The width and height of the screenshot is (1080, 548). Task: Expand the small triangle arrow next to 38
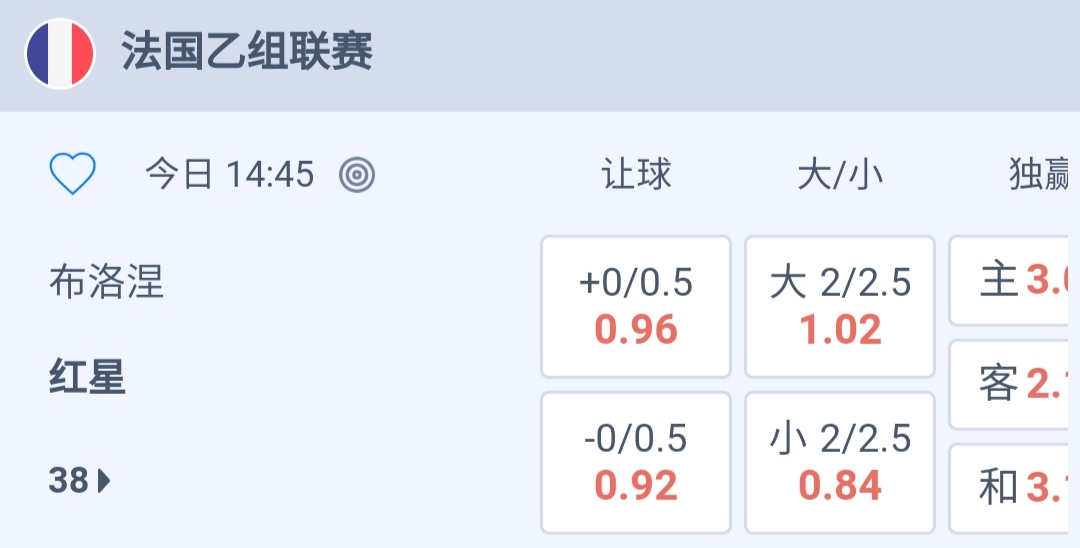click(x=105, y=482)
